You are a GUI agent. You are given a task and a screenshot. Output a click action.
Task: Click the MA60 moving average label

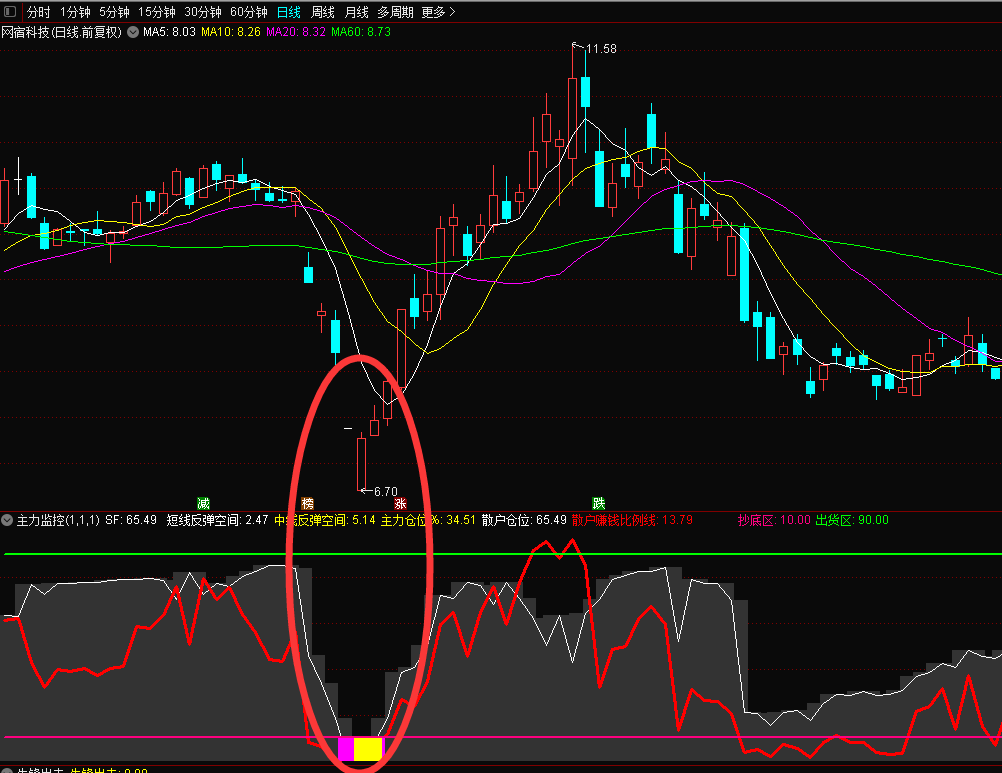coord(361,32)
